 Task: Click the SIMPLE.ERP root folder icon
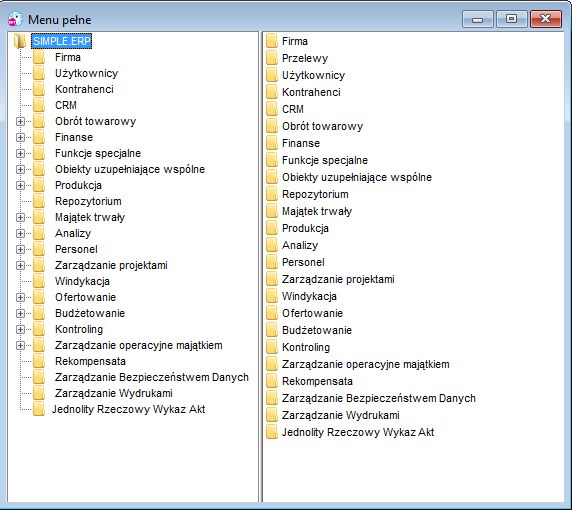(x=20, y=41)
